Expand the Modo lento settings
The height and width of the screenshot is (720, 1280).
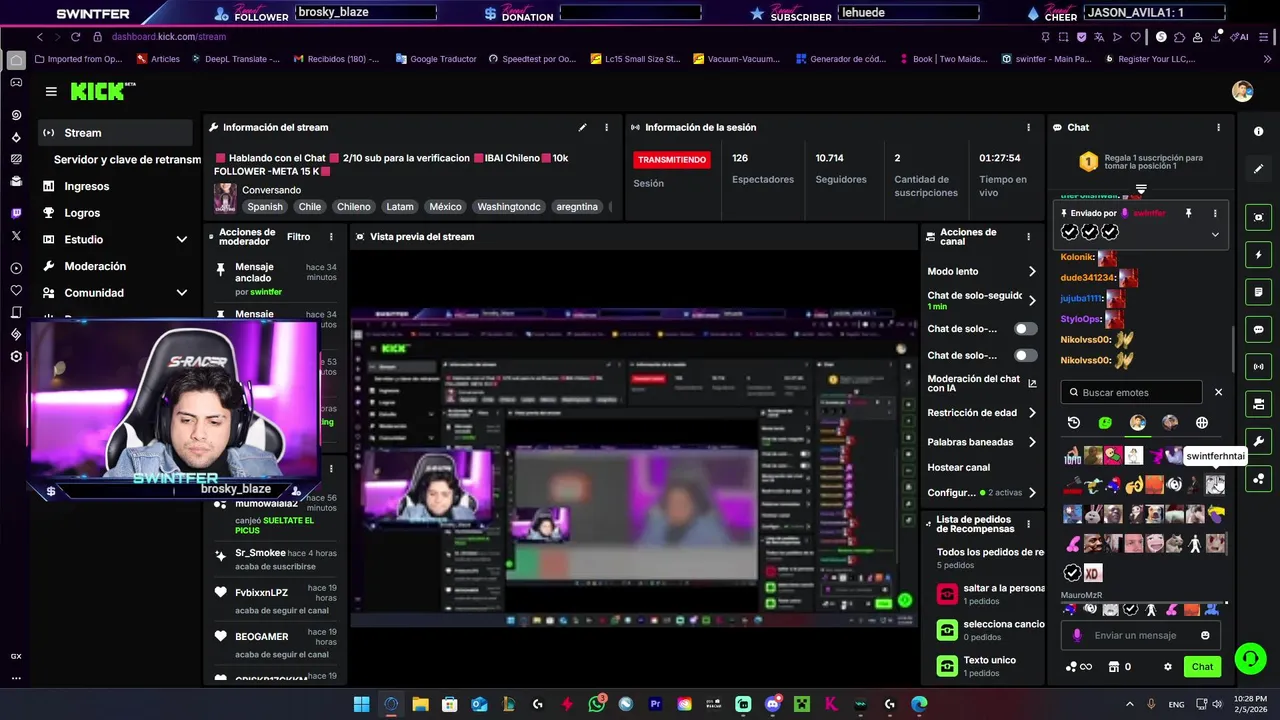1032,271
